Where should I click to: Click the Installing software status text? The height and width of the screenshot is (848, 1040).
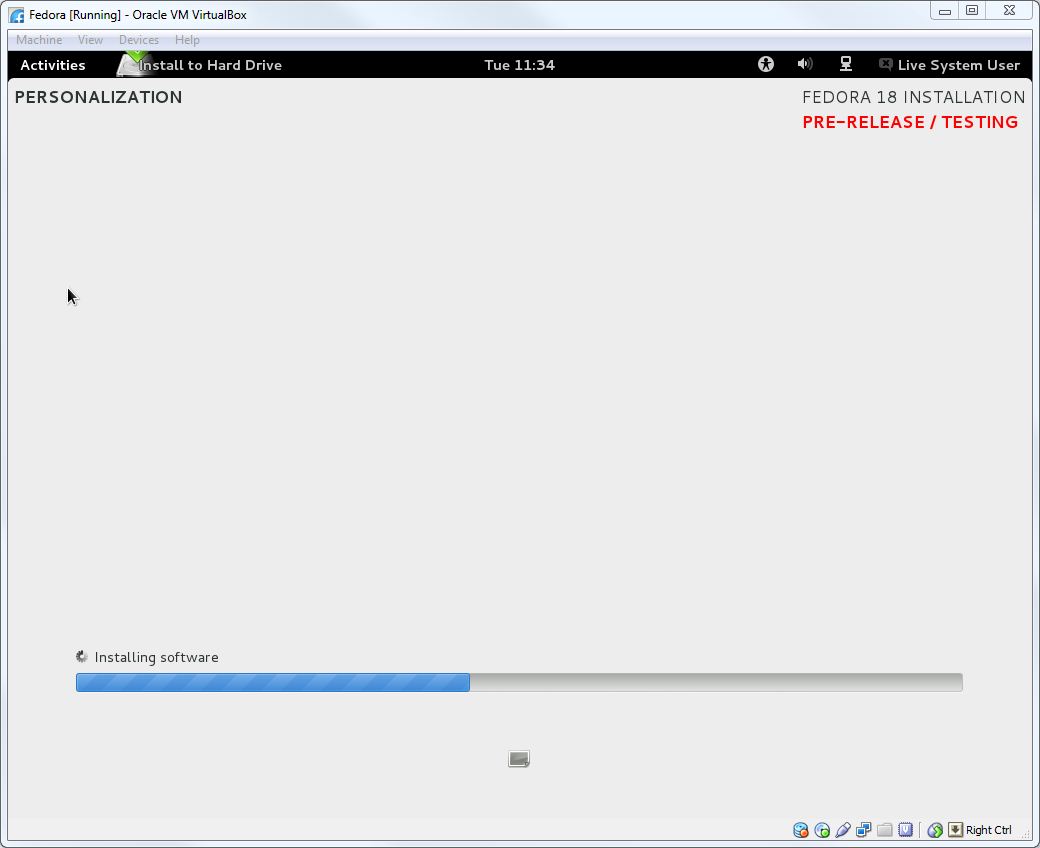157,657
